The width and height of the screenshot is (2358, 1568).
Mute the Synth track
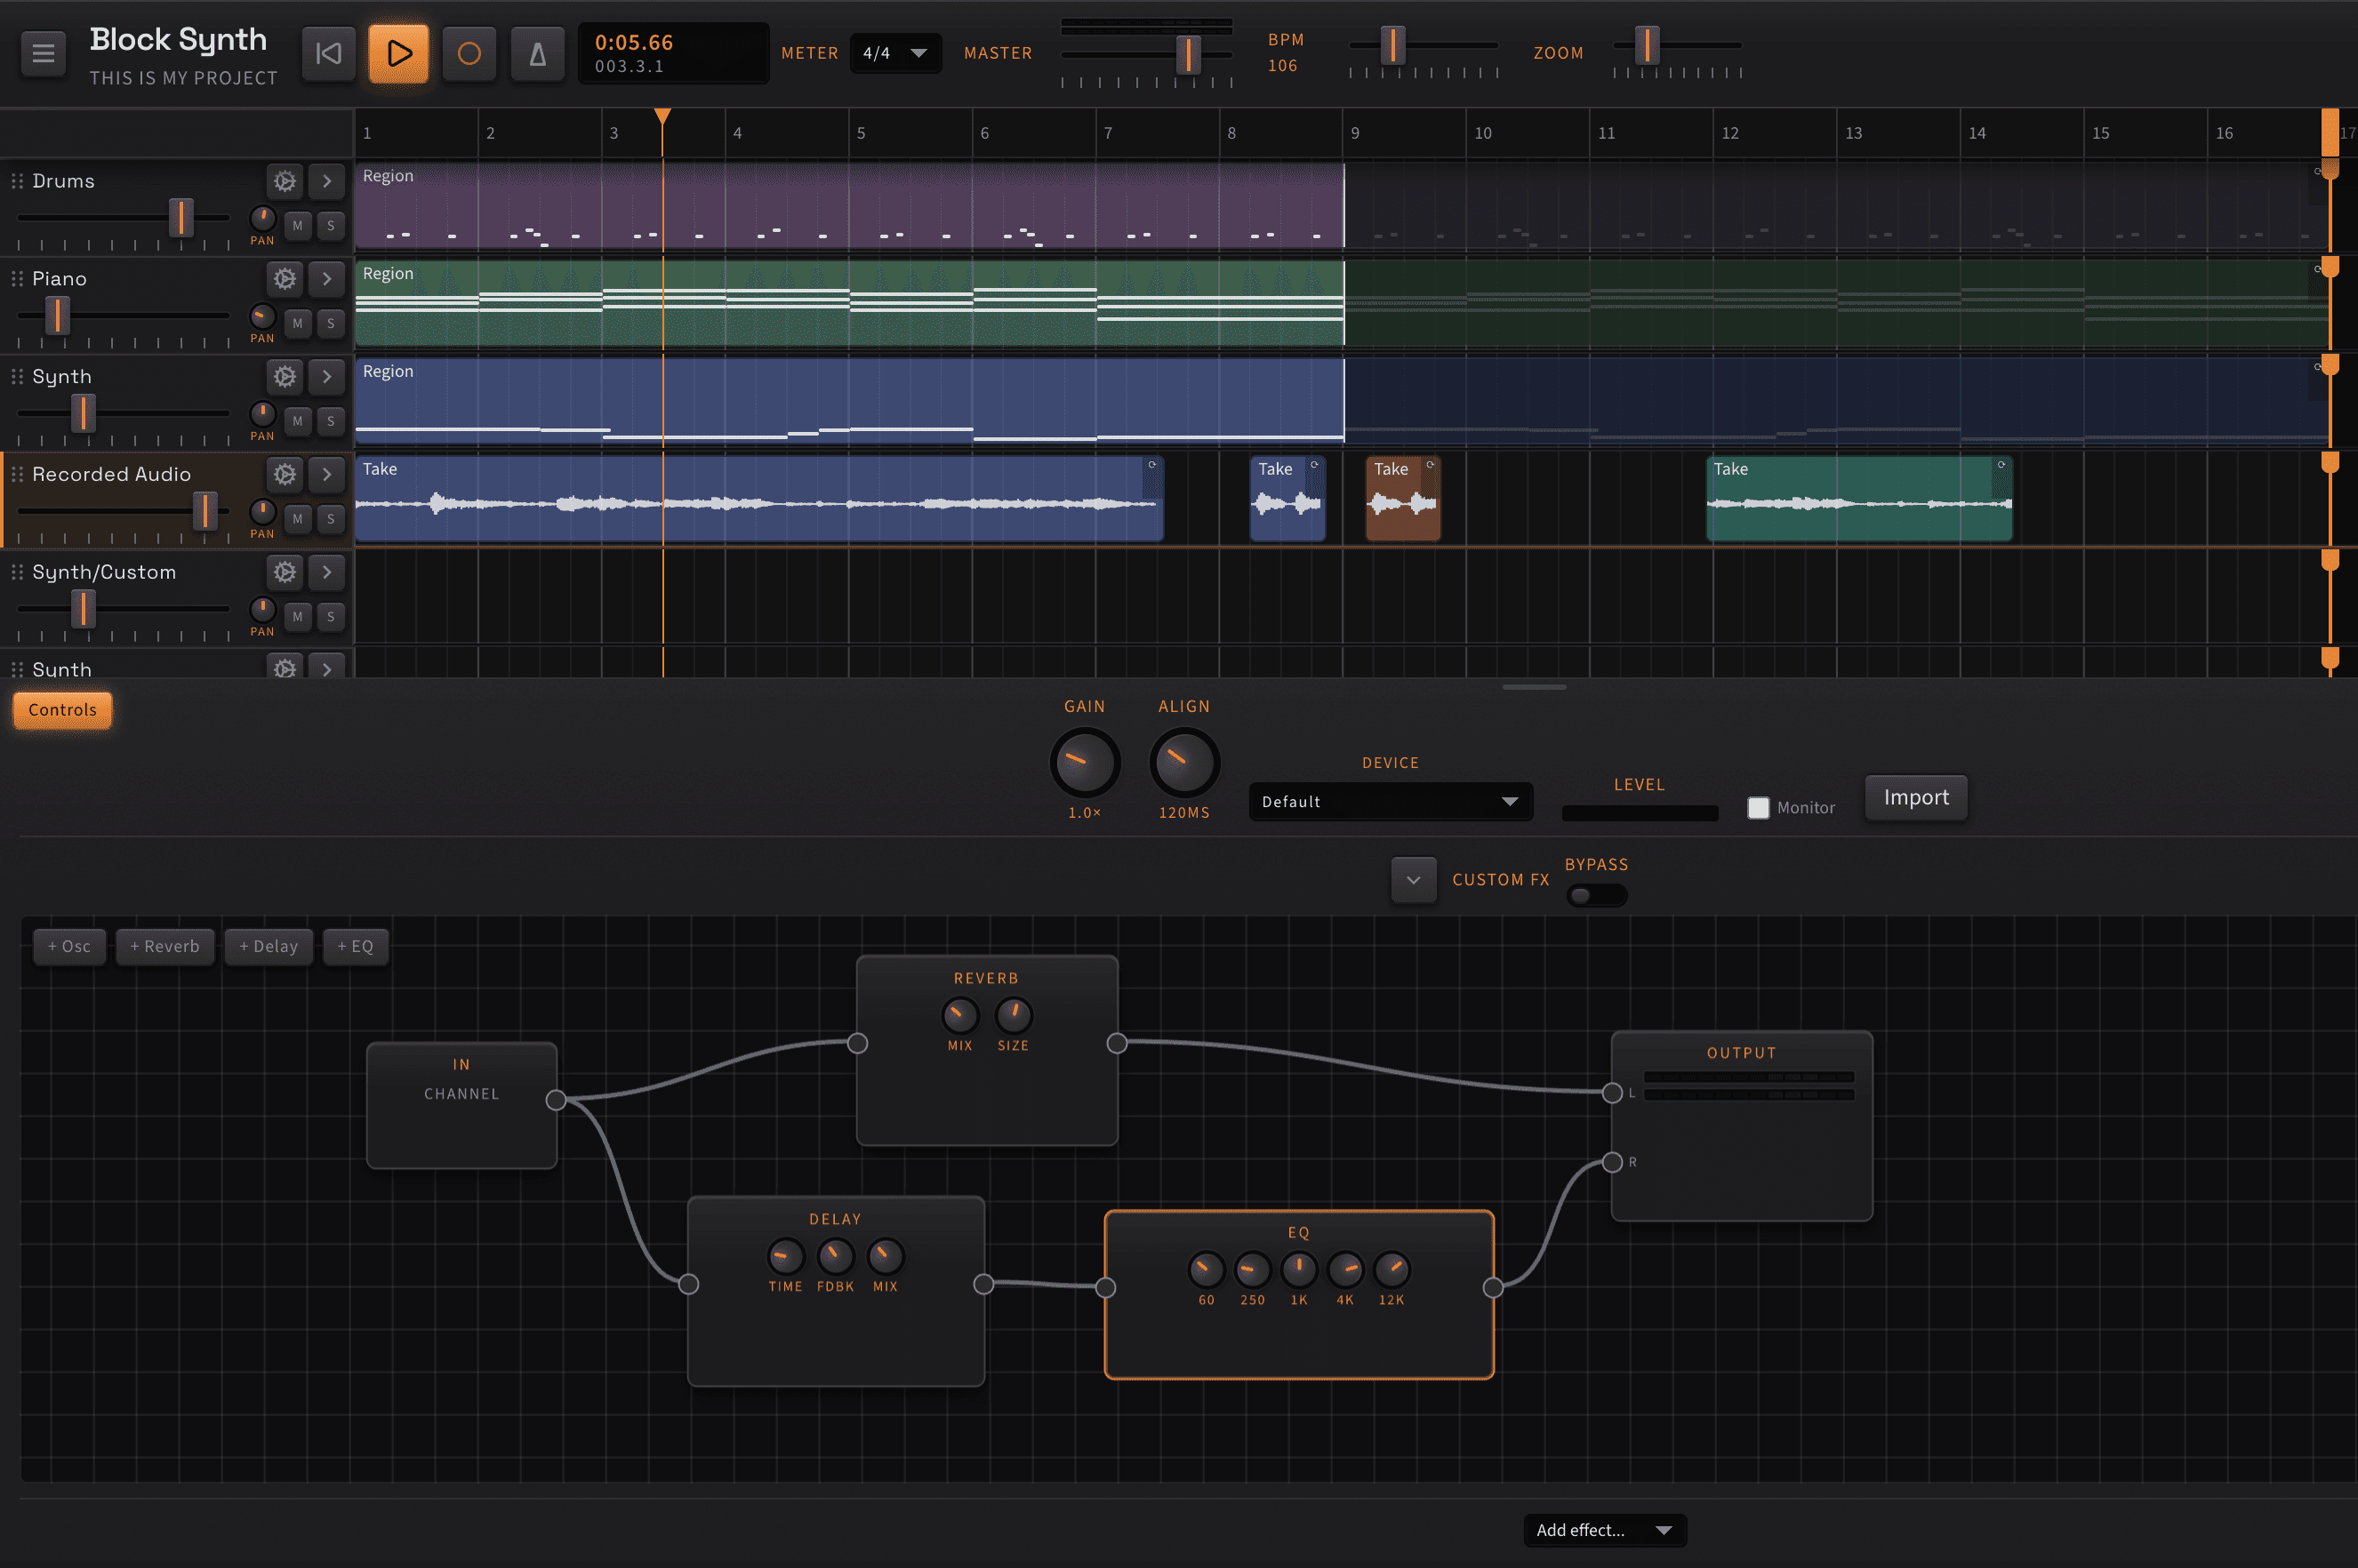click(x=297, y=421)
